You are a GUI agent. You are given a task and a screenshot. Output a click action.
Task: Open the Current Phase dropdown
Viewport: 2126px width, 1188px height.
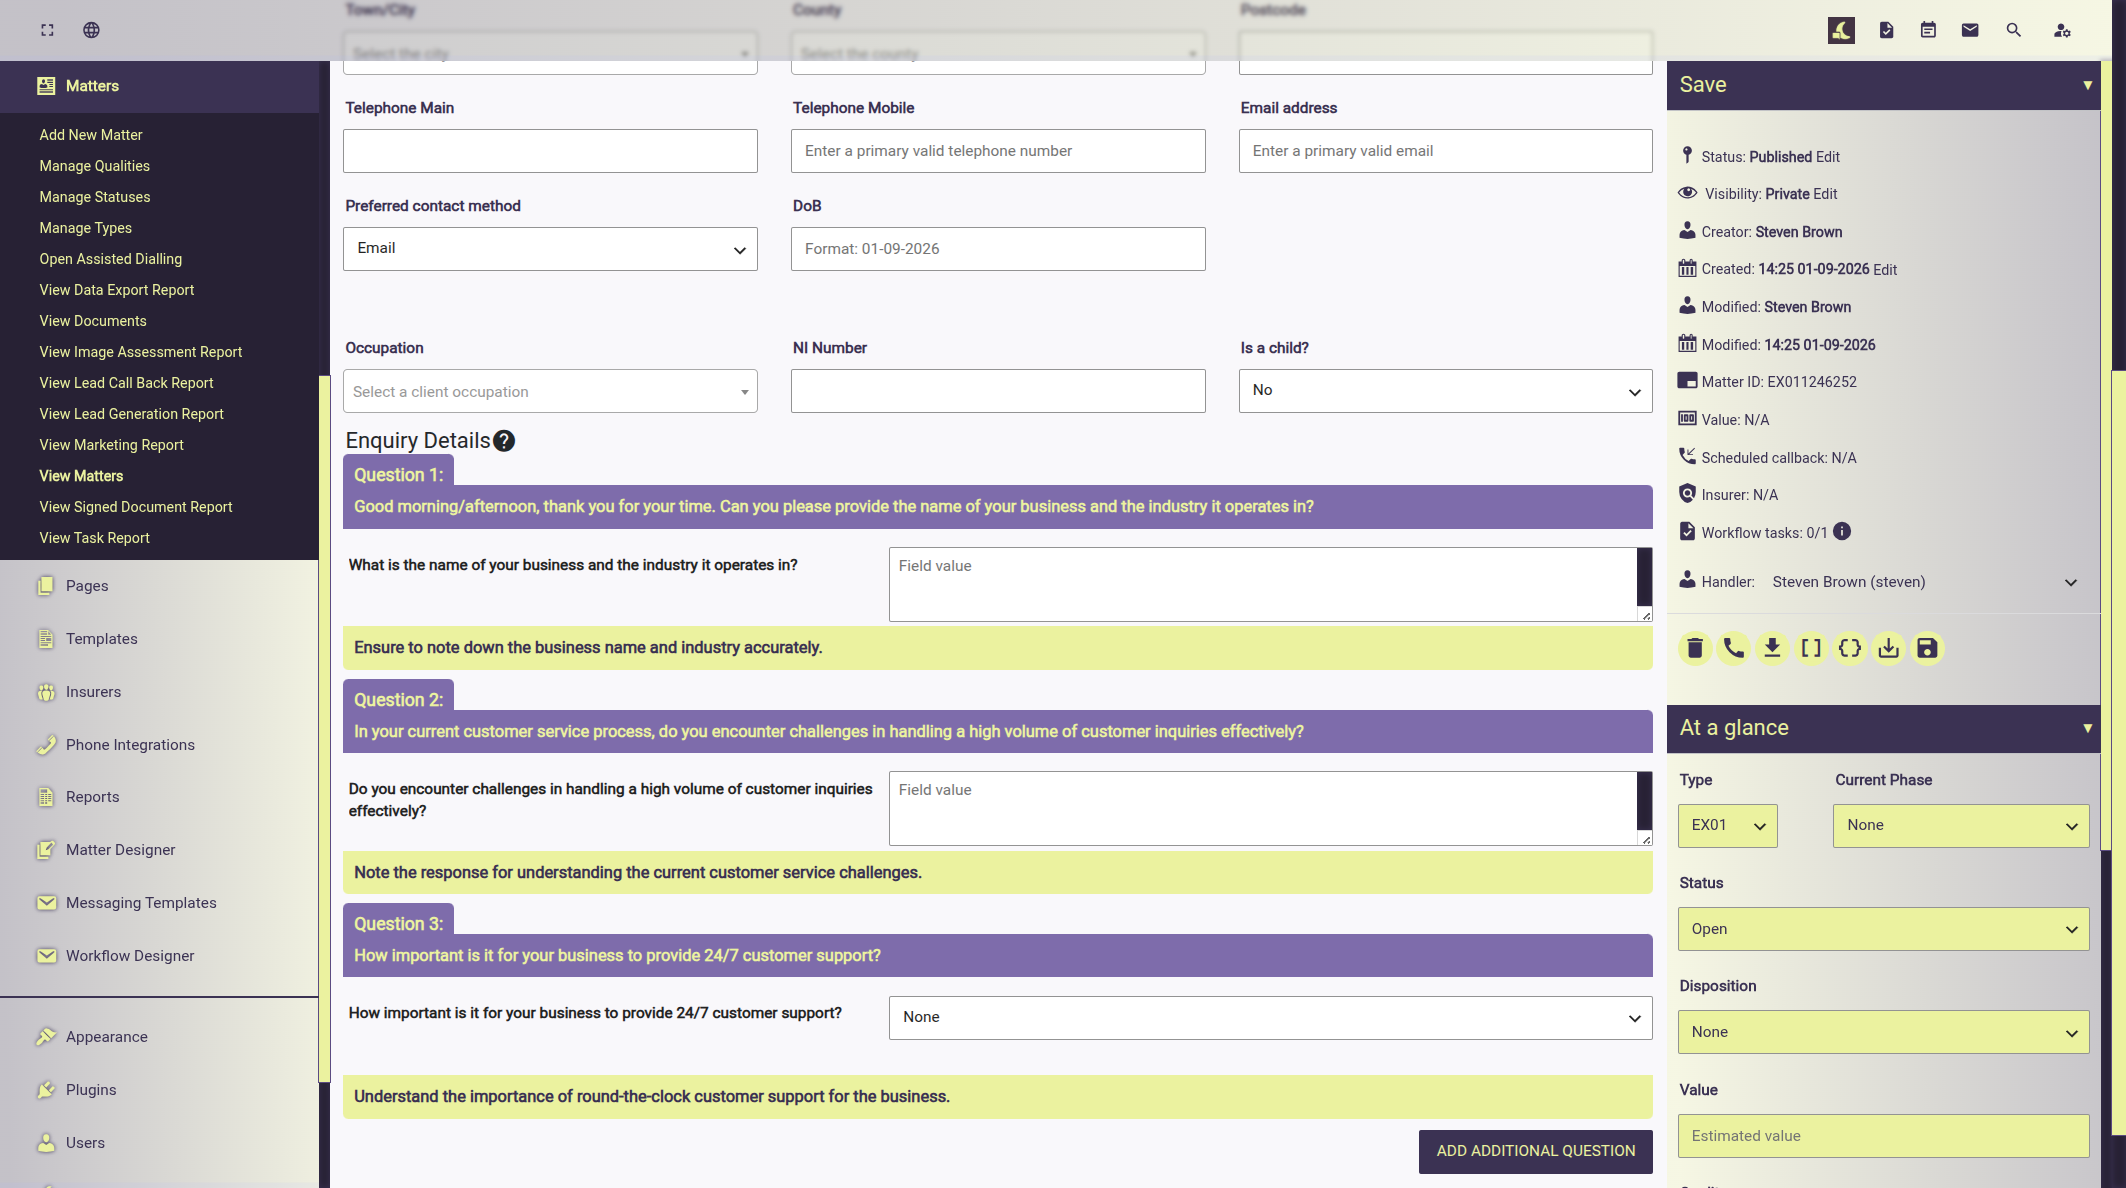point(1961,826)
